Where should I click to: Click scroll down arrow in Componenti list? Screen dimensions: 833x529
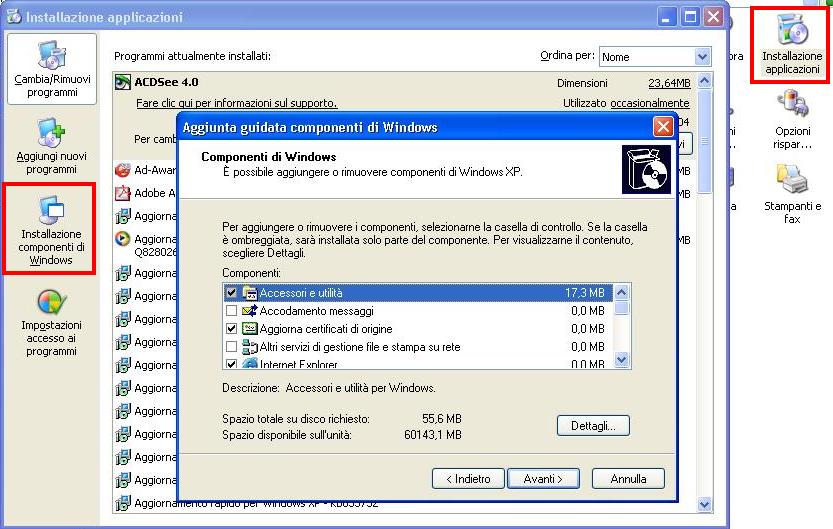coord(621,360)
